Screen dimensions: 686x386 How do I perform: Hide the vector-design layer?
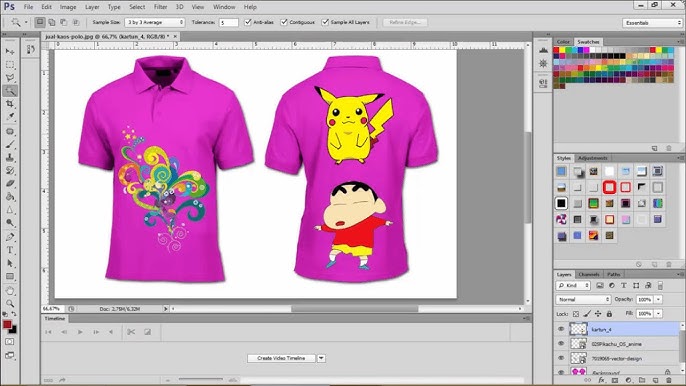pyautogui.click(x=561, y=358)
